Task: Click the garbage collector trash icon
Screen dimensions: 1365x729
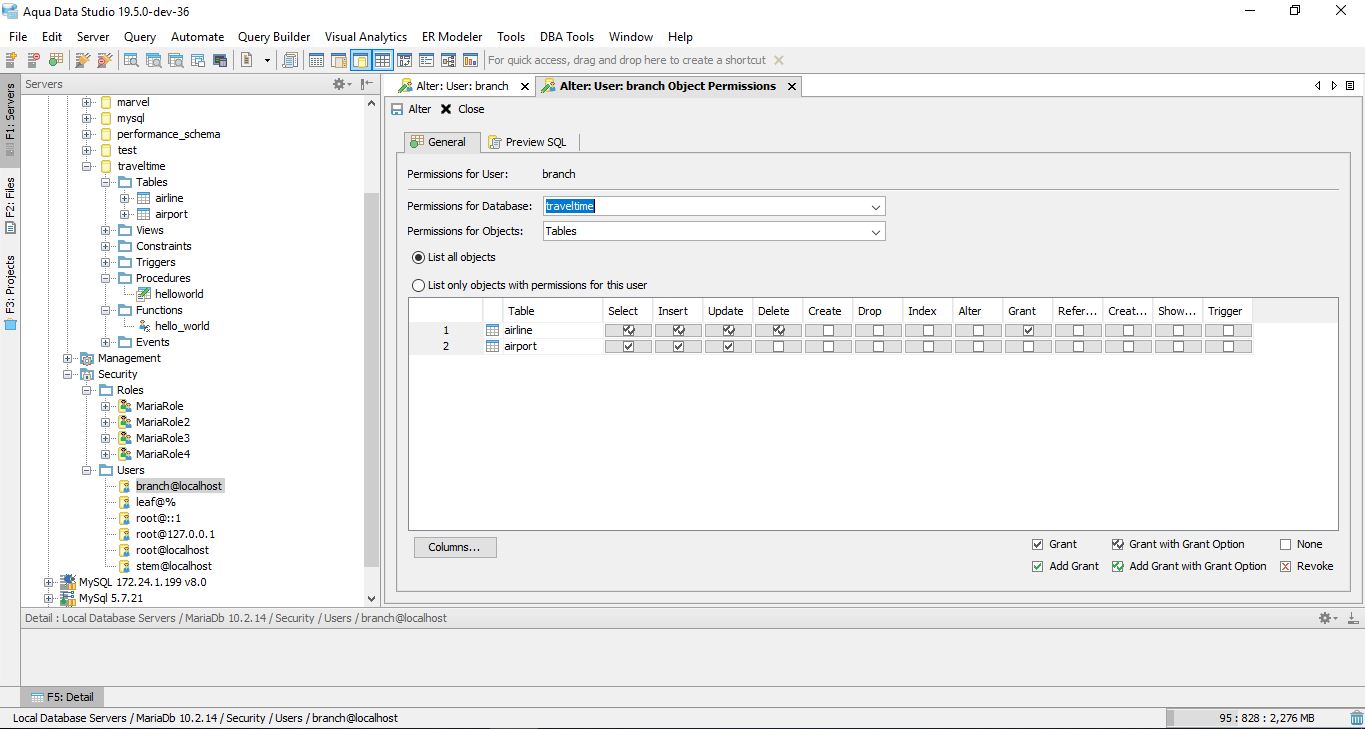Action: tap(1356, 718)
